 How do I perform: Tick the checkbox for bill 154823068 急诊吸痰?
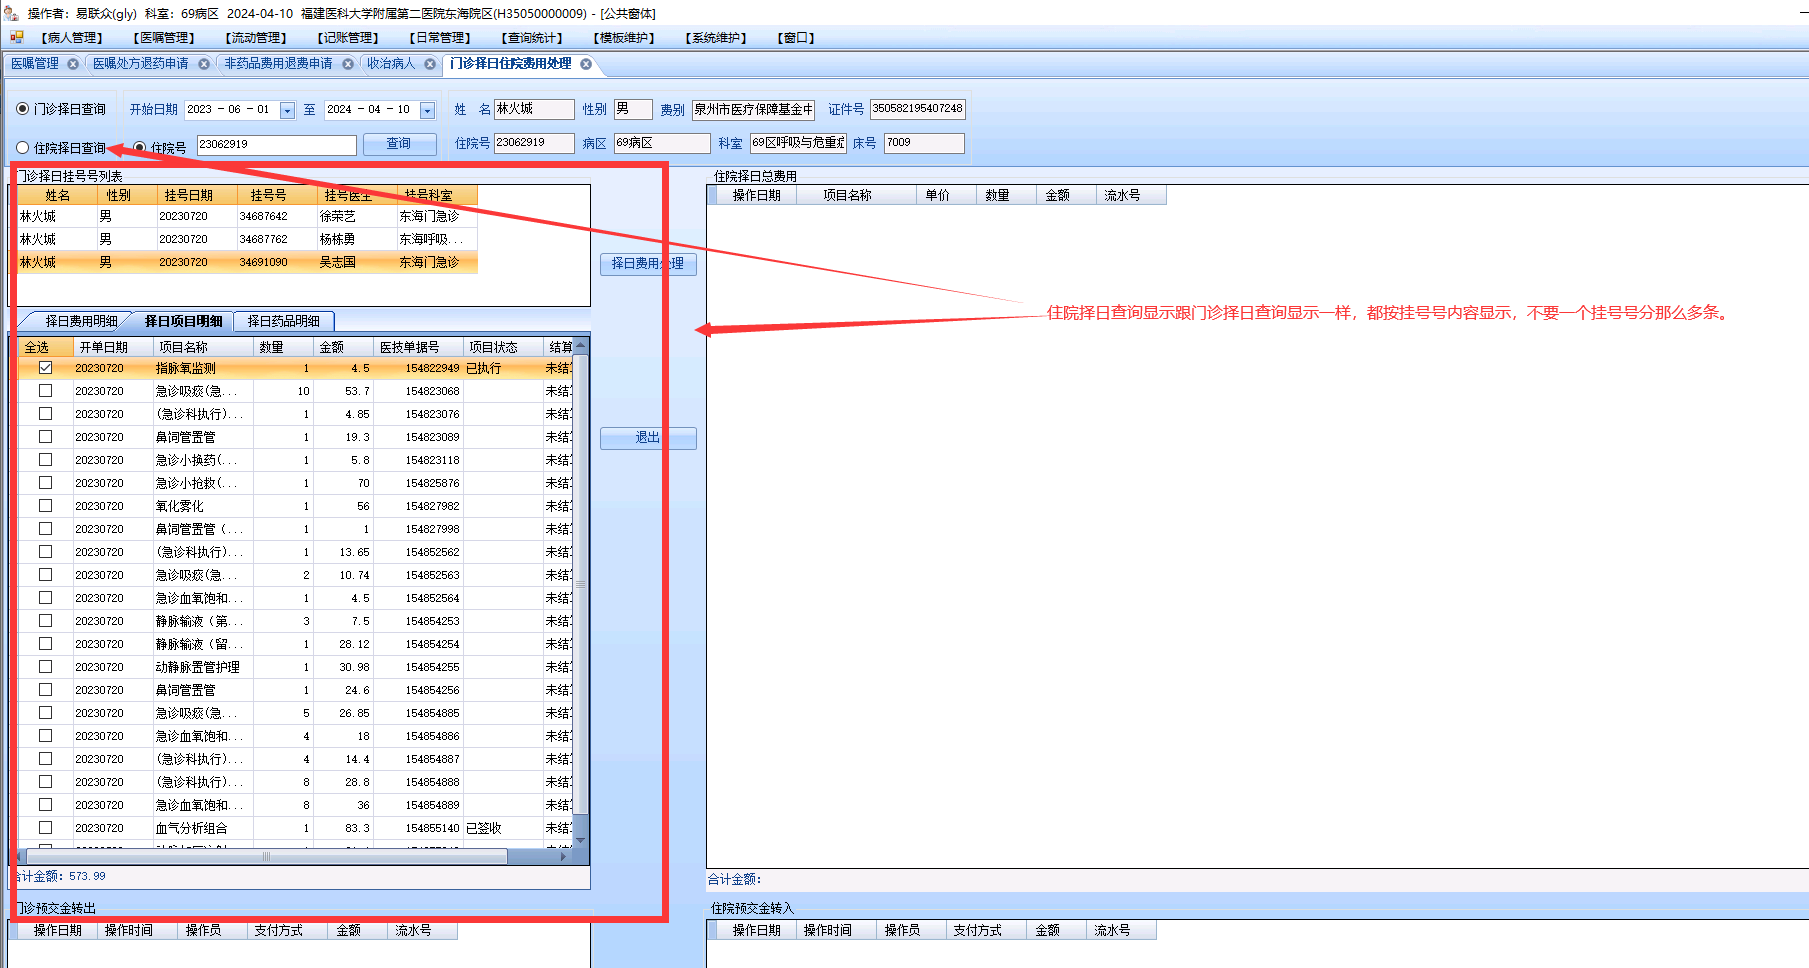click(x=46, y=391)
